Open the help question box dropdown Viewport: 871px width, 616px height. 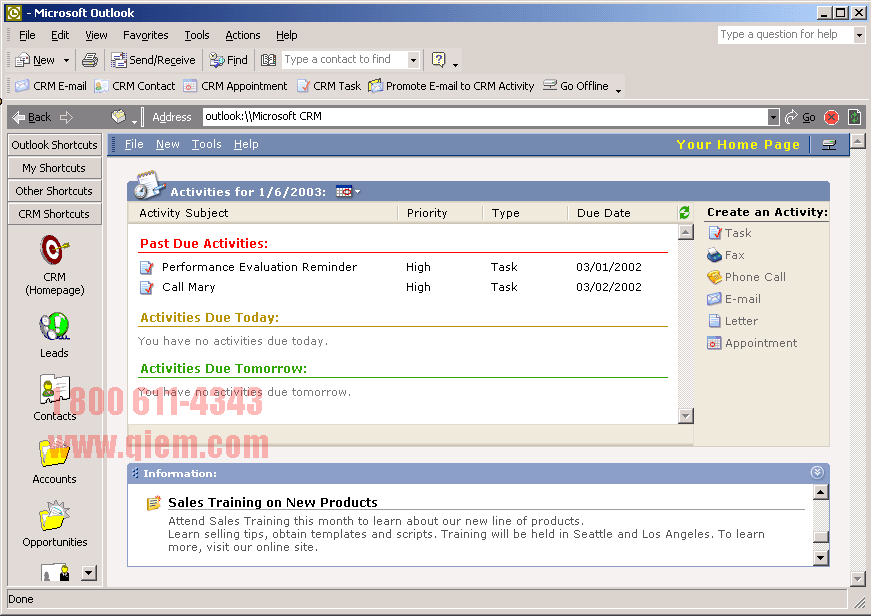tap(859, 35)
